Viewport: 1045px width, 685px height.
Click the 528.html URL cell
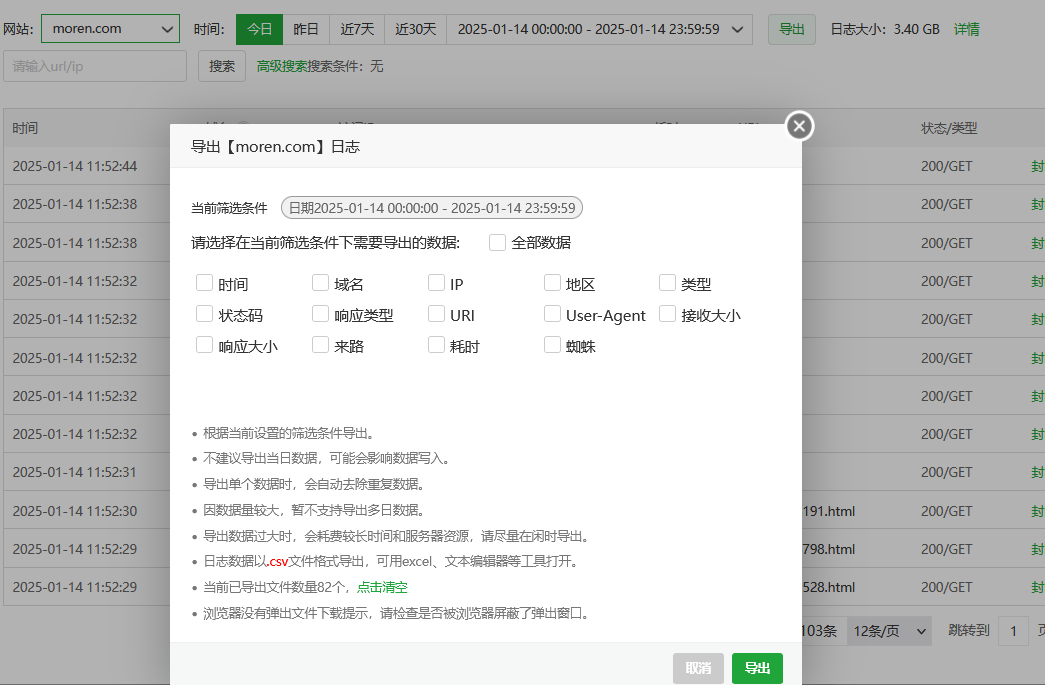click(829, 587)
